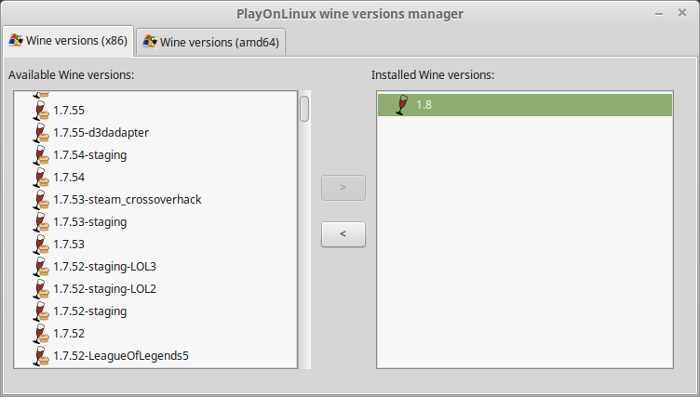Select plain 1.7.52 version entry

[x=69, y=334]
